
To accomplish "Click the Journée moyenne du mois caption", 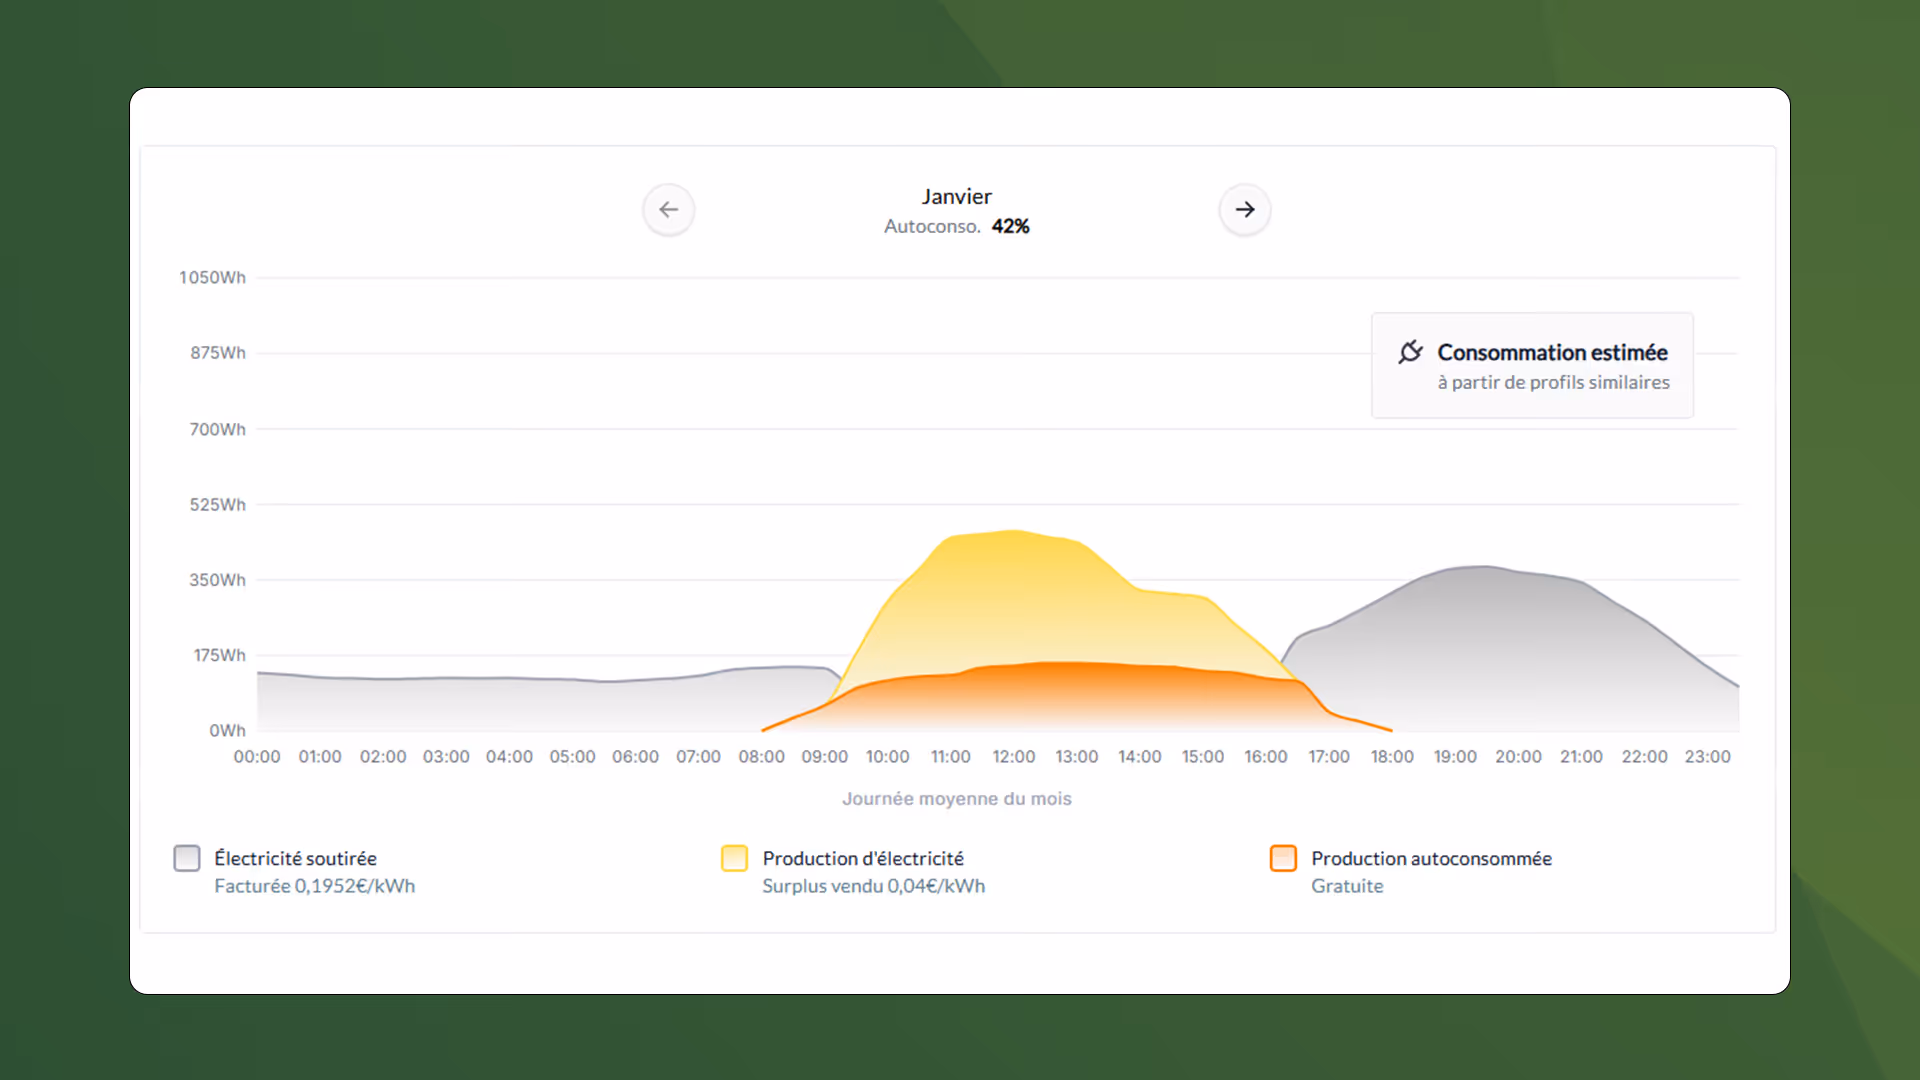I will (956, 799).
